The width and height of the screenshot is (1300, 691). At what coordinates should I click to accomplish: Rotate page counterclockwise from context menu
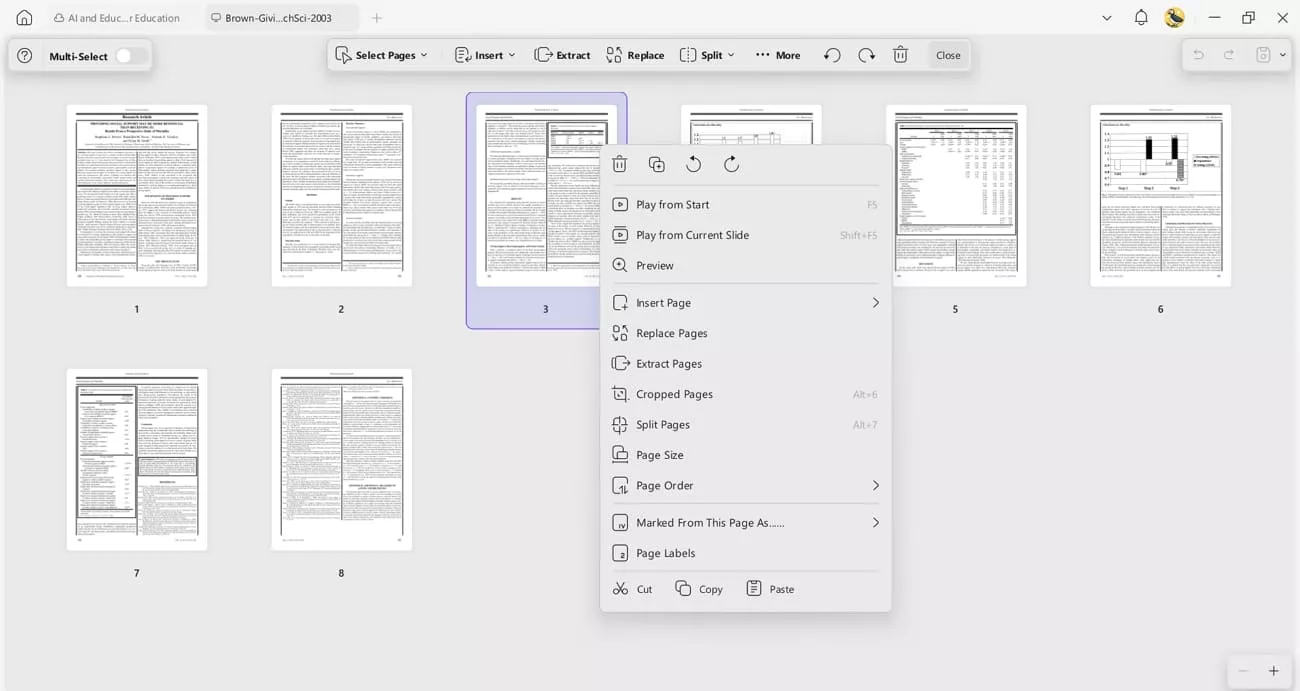(x=694, y=164)
